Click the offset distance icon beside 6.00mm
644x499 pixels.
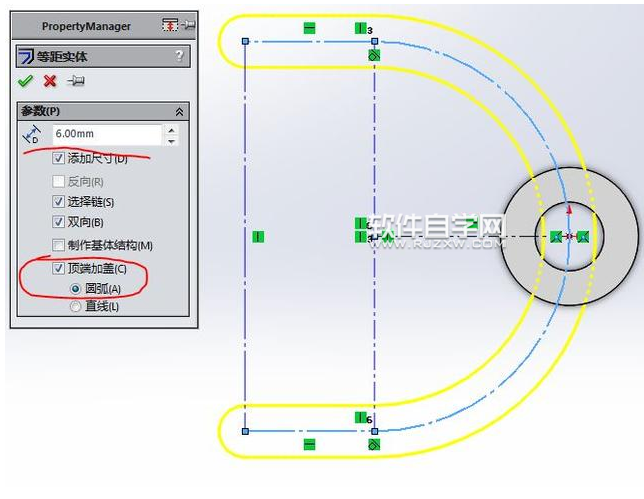pyautogui.click(x=32, y=135)
